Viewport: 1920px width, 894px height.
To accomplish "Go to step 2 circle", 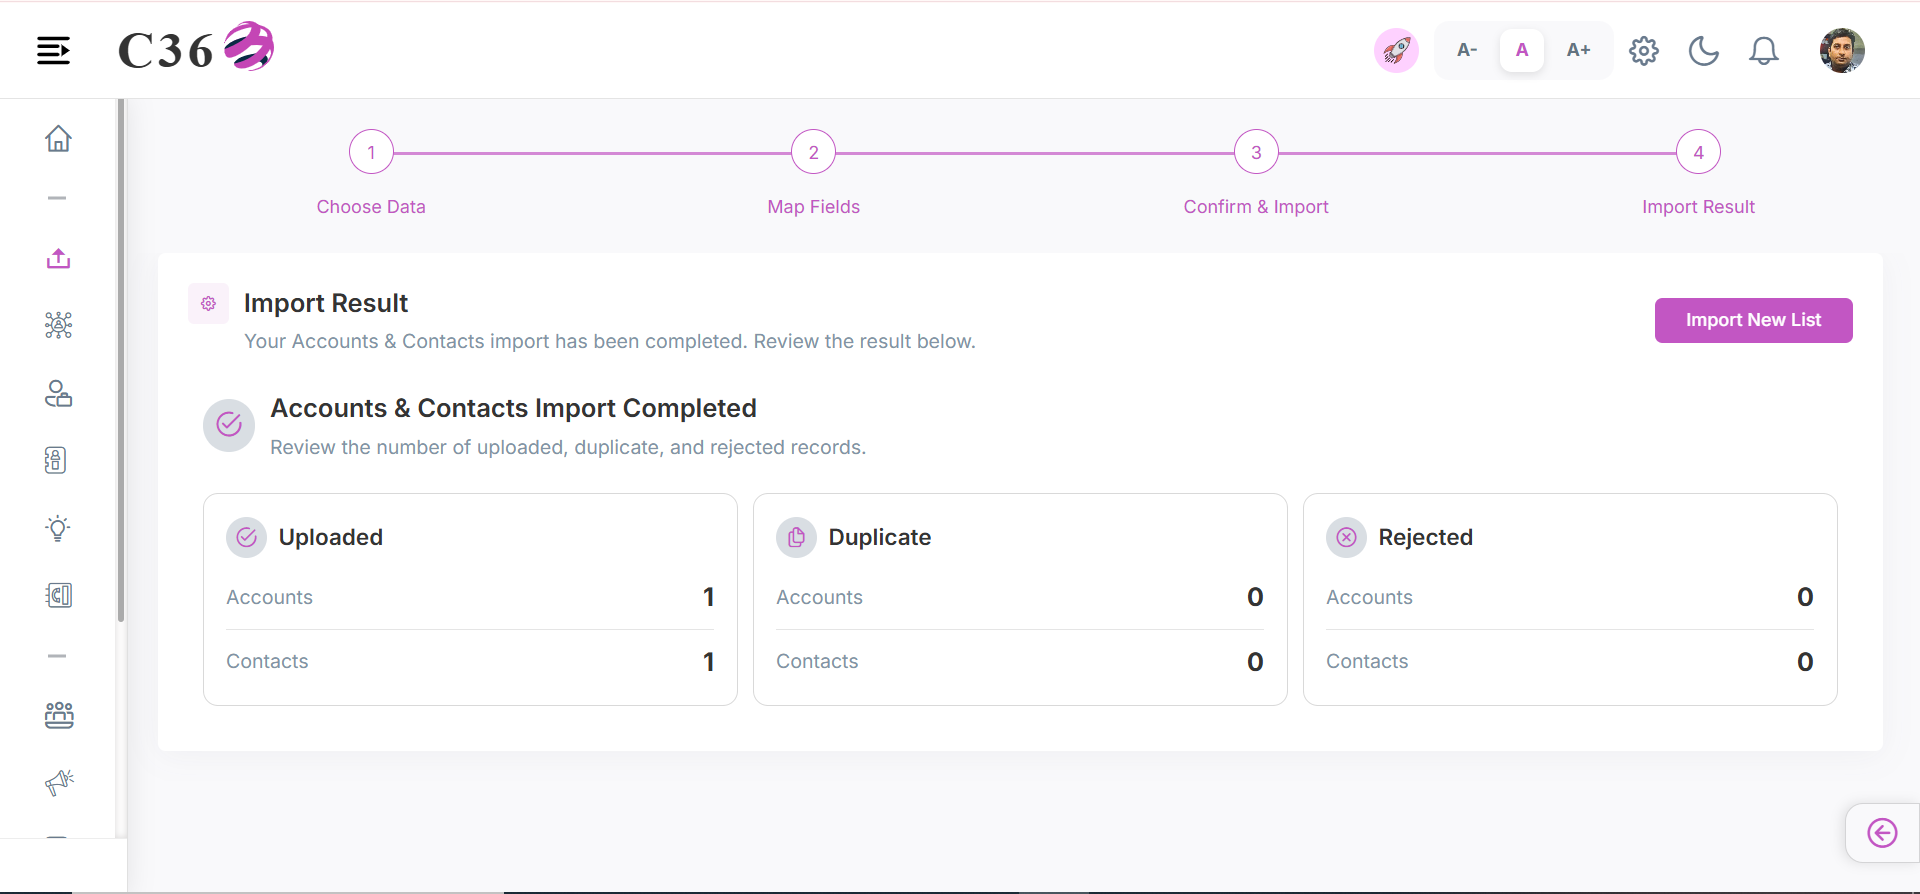I will coord(814,153).
